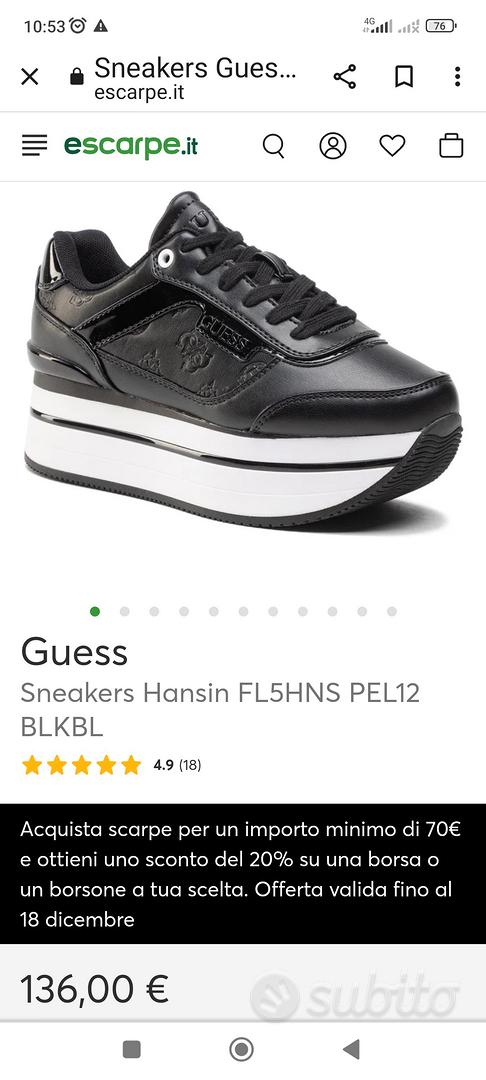Tap the 20% discount promo banner
Screen dimensions: 486x1080
point(243,873)
